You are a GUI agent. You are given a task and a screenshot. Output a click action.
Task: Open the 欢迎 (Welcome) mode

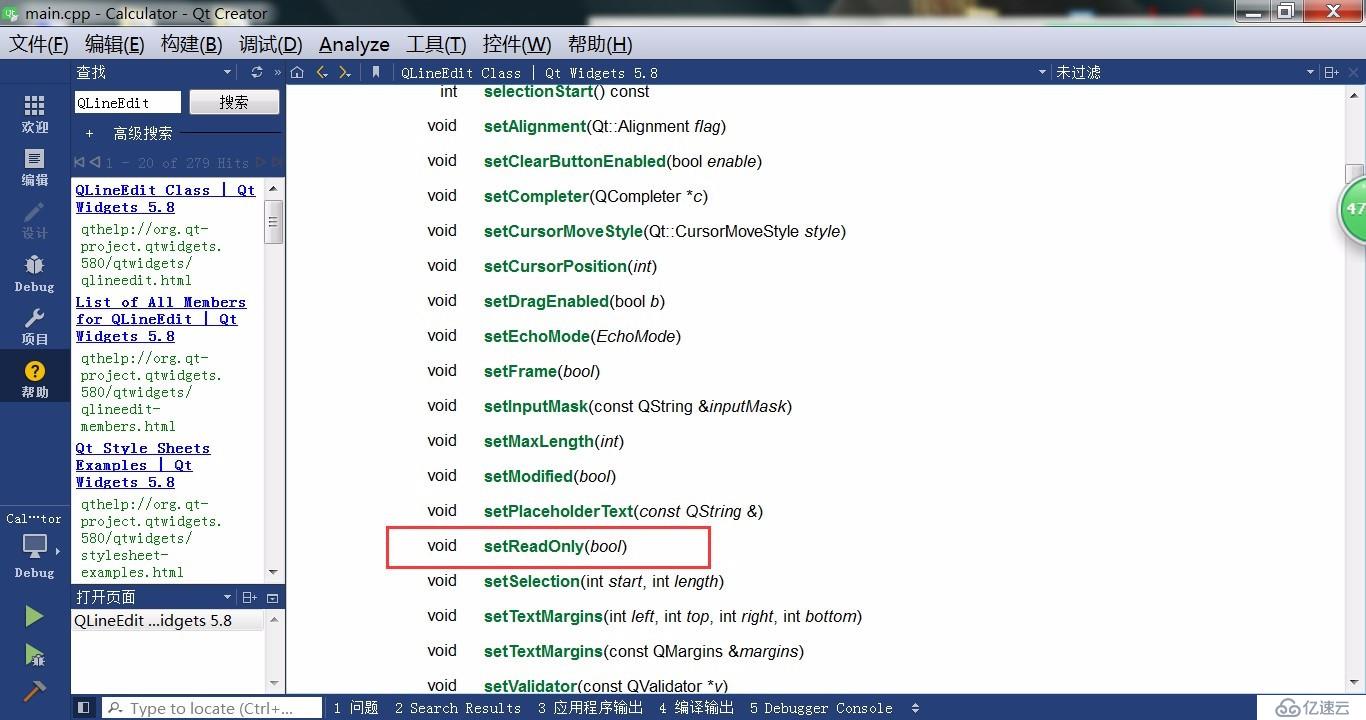pyautogui.click(x=34, y=114)
